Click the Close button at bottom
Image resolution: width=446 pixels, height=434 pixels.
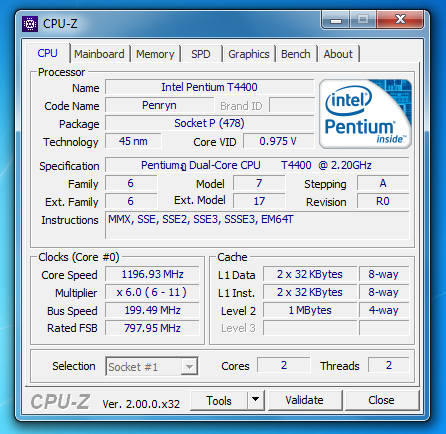(381, 400)
